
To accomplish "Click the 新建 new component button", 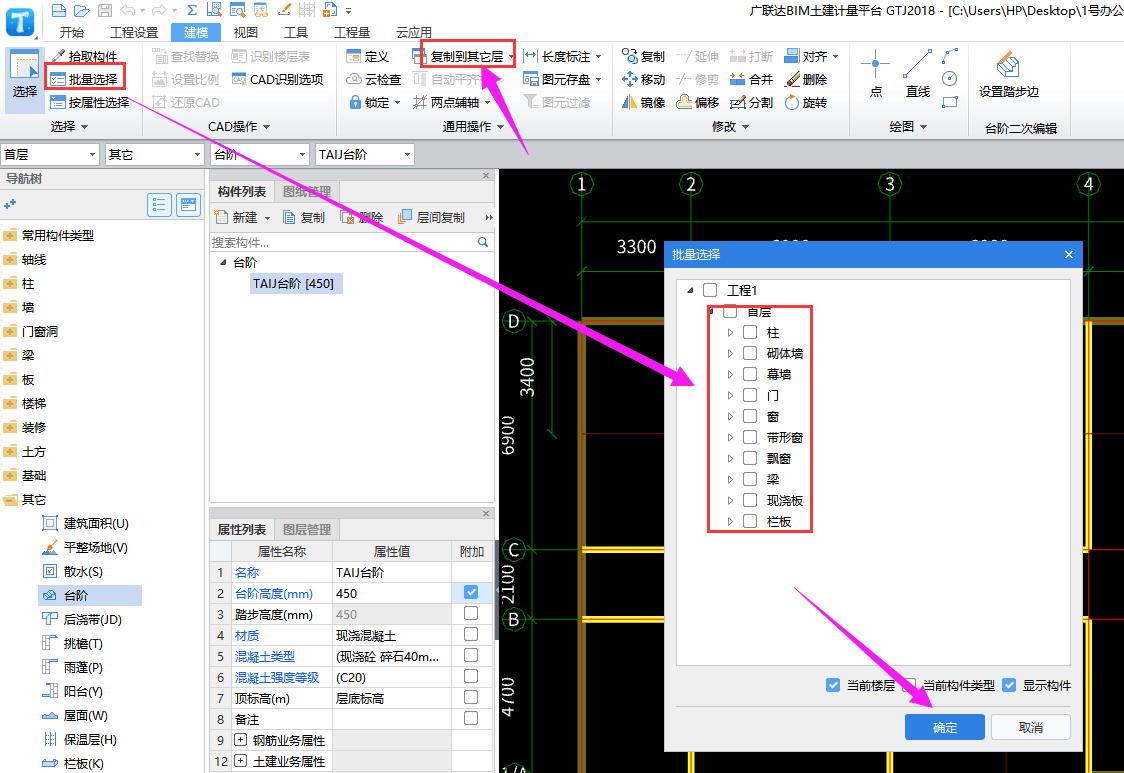I will pyautogui.click(x=242, y=217).
